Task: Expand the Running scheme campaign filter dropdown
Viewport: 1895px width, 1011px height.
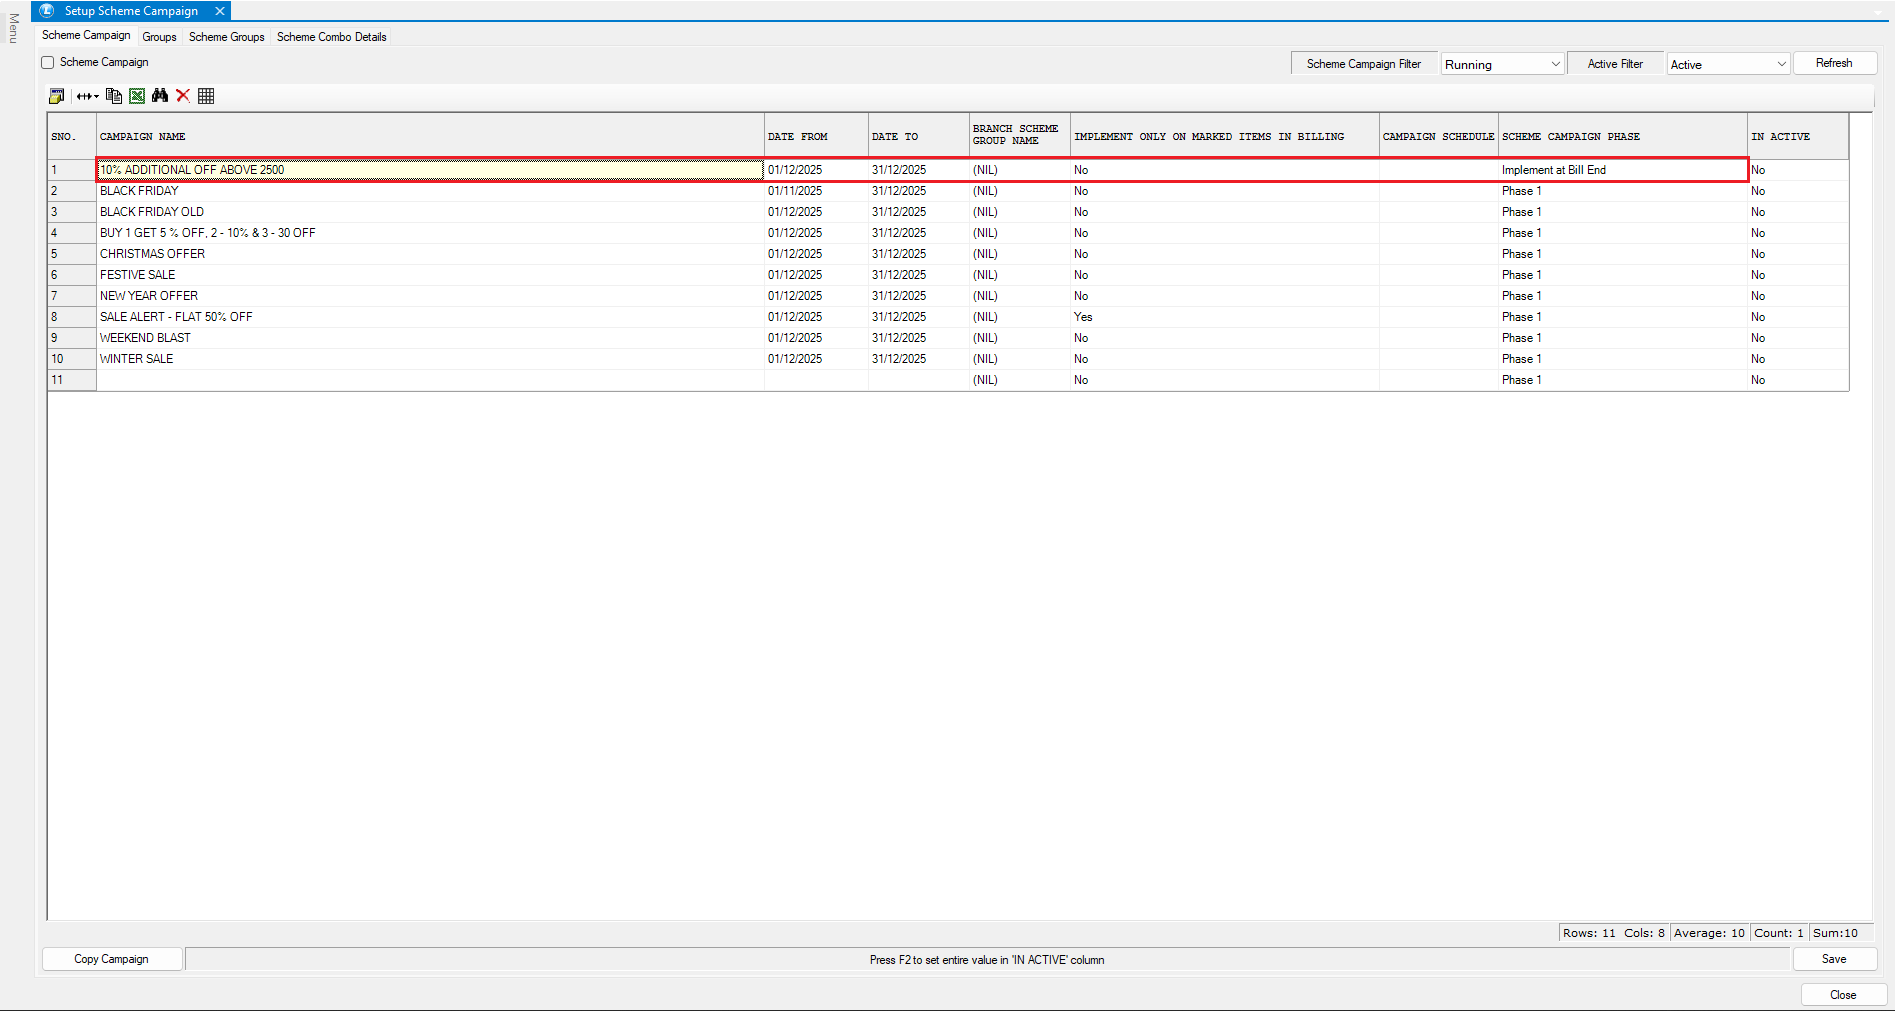Action: pyautogui.click(x=1502, y=64)
